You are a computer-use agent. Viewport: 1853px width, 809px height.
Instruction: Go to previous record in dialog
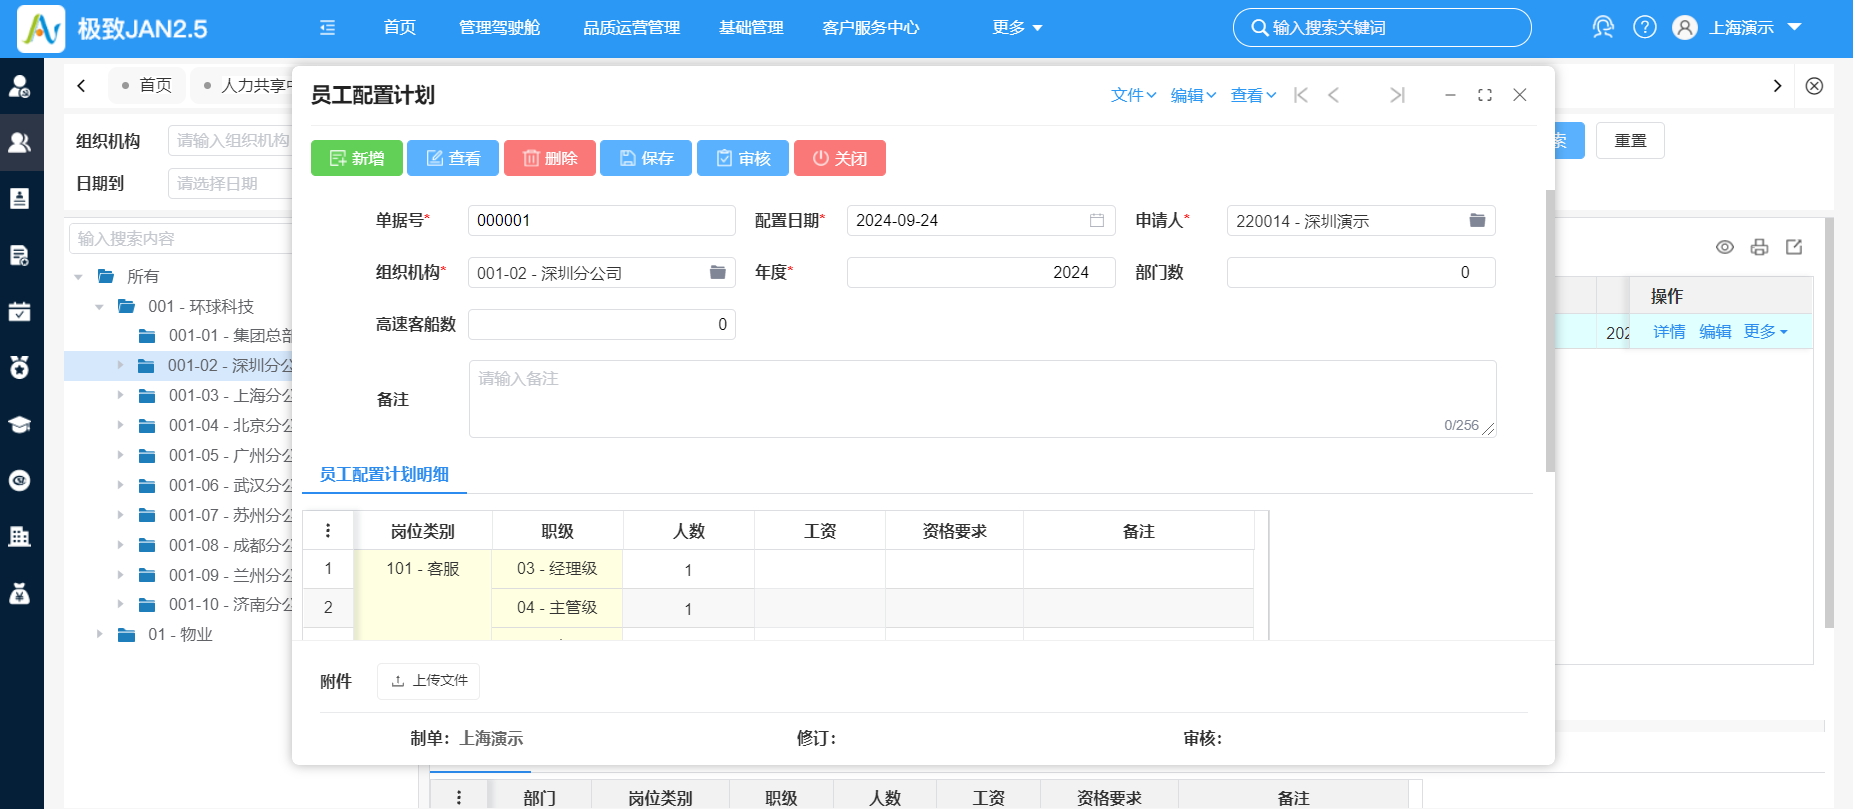click(x=1333, y=95)
